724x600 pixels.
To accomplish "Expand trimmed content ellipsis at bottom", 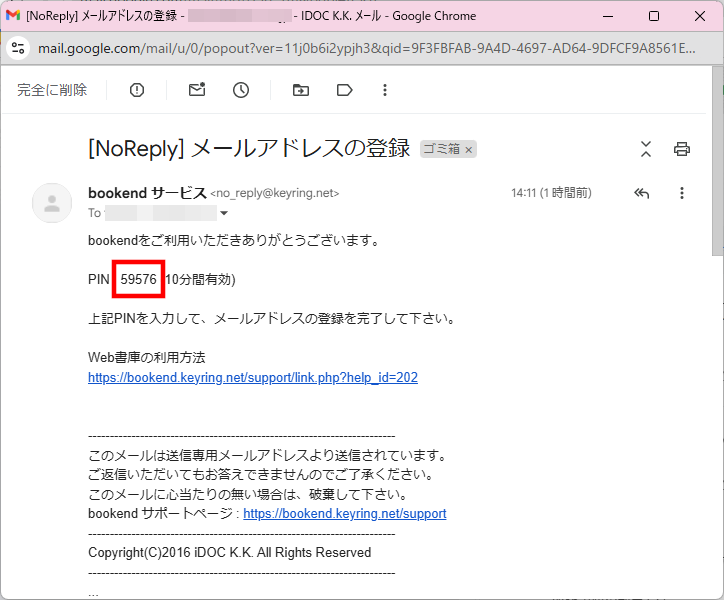I will pos(93,593).
